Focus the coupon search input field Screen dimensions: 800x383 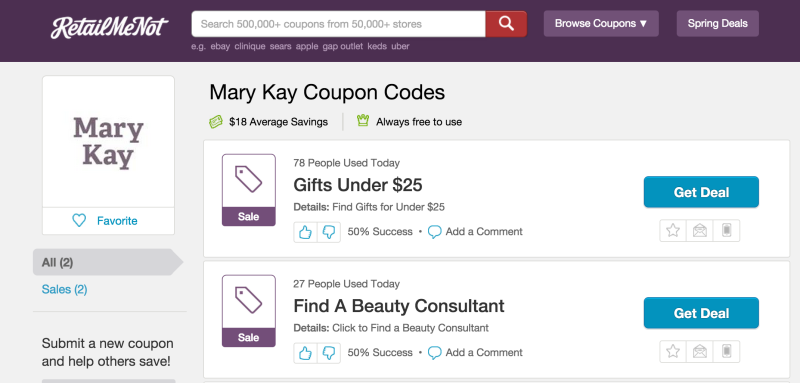click(x=338, y=24)
